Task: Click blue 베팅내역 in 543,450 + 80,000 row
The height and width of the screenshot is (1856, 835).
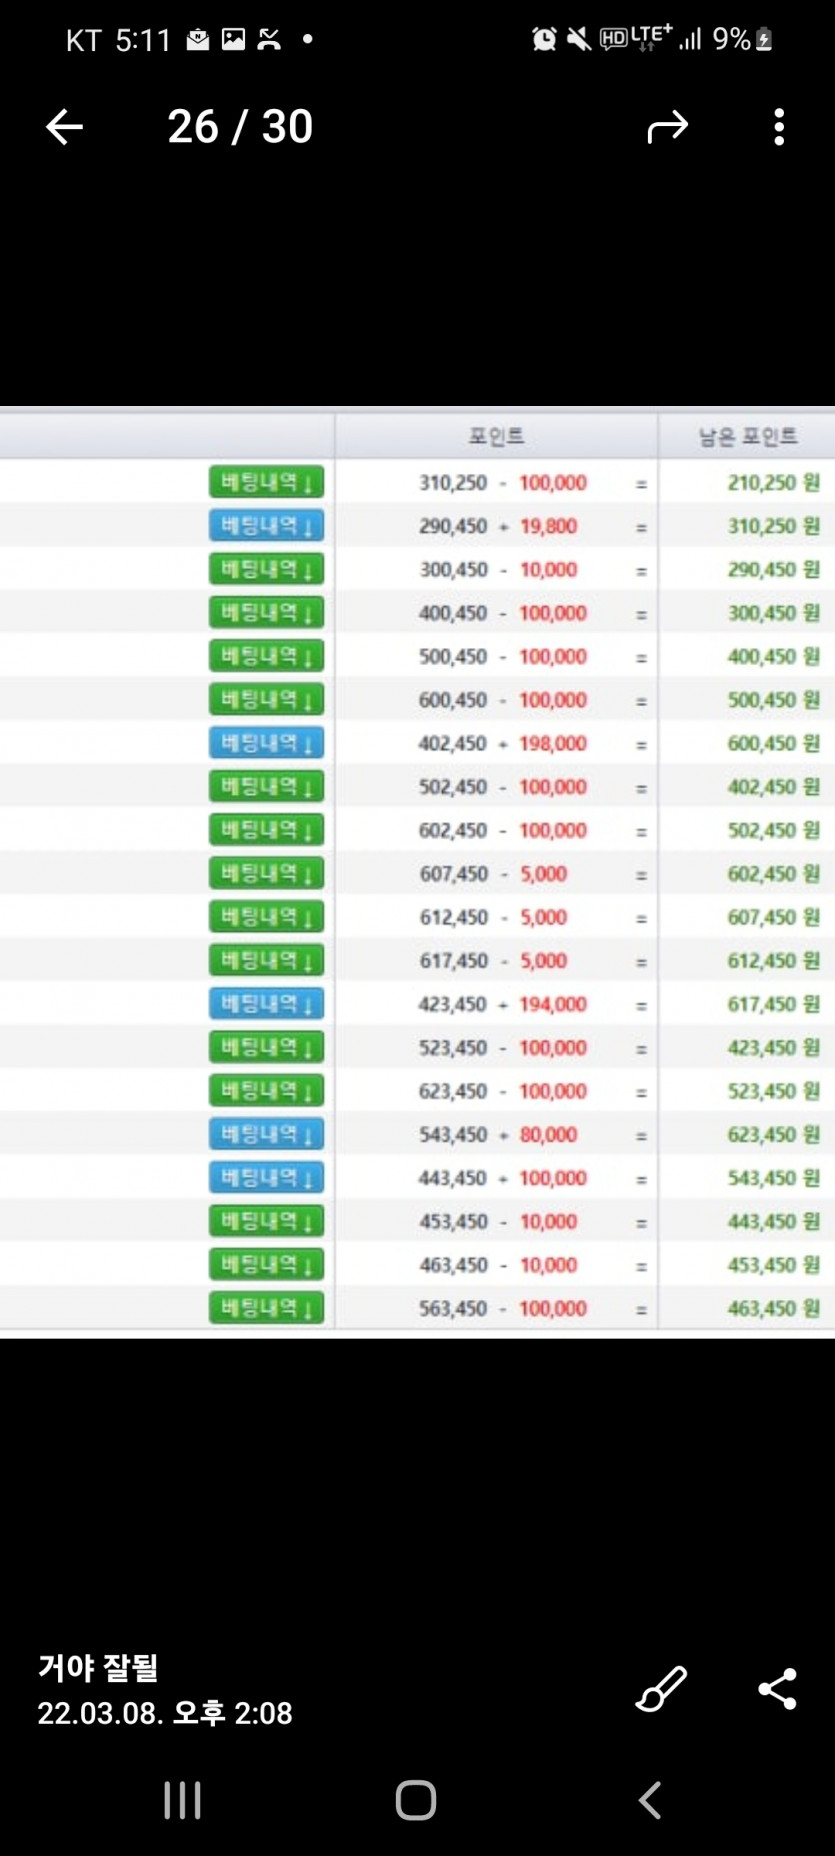Action: pos(266,1134)
